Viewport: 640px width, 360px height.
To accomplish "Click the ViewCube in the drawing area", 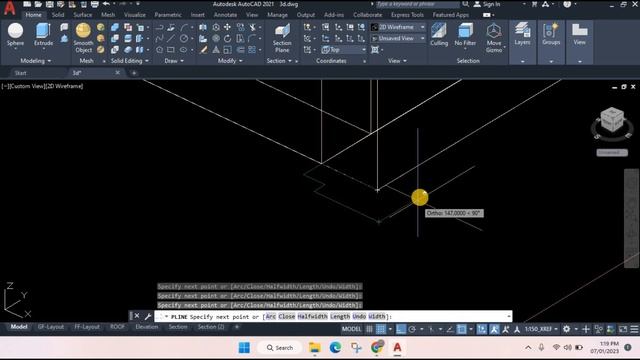I will pyautogui.click(x=612, y=120).
